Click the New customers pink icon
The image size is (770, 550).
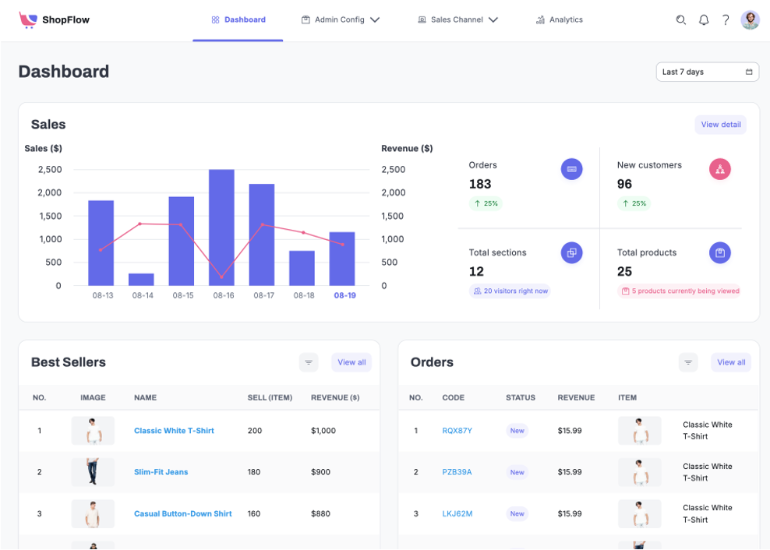[x=720, y=169]
